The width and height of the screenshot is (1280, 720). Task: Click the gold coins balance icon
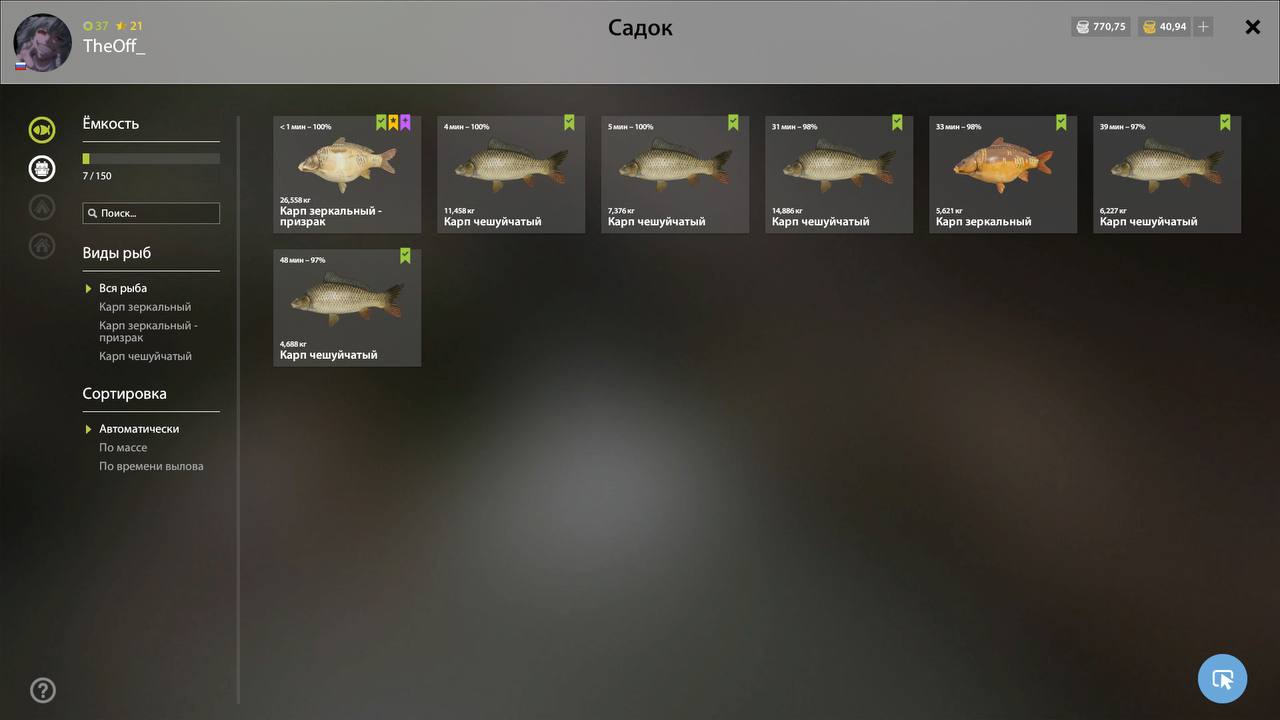coord(1149,27)
